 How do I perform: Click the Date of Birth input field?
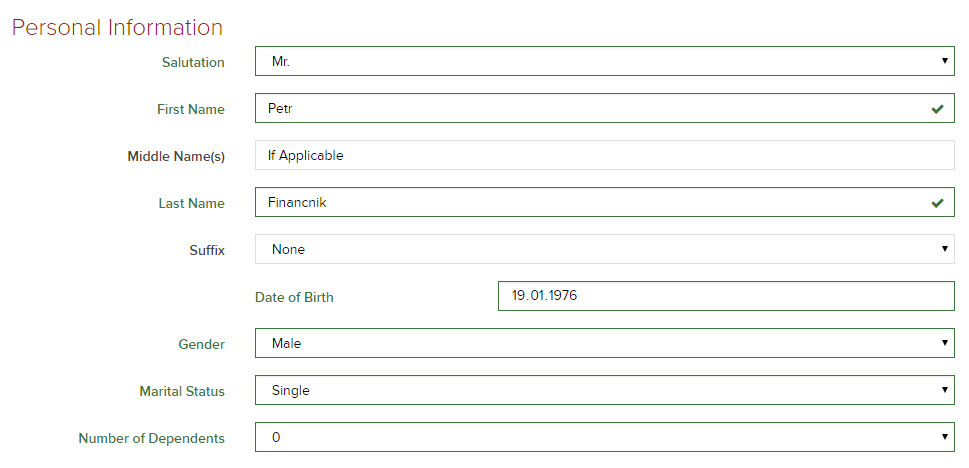[725, 296]
